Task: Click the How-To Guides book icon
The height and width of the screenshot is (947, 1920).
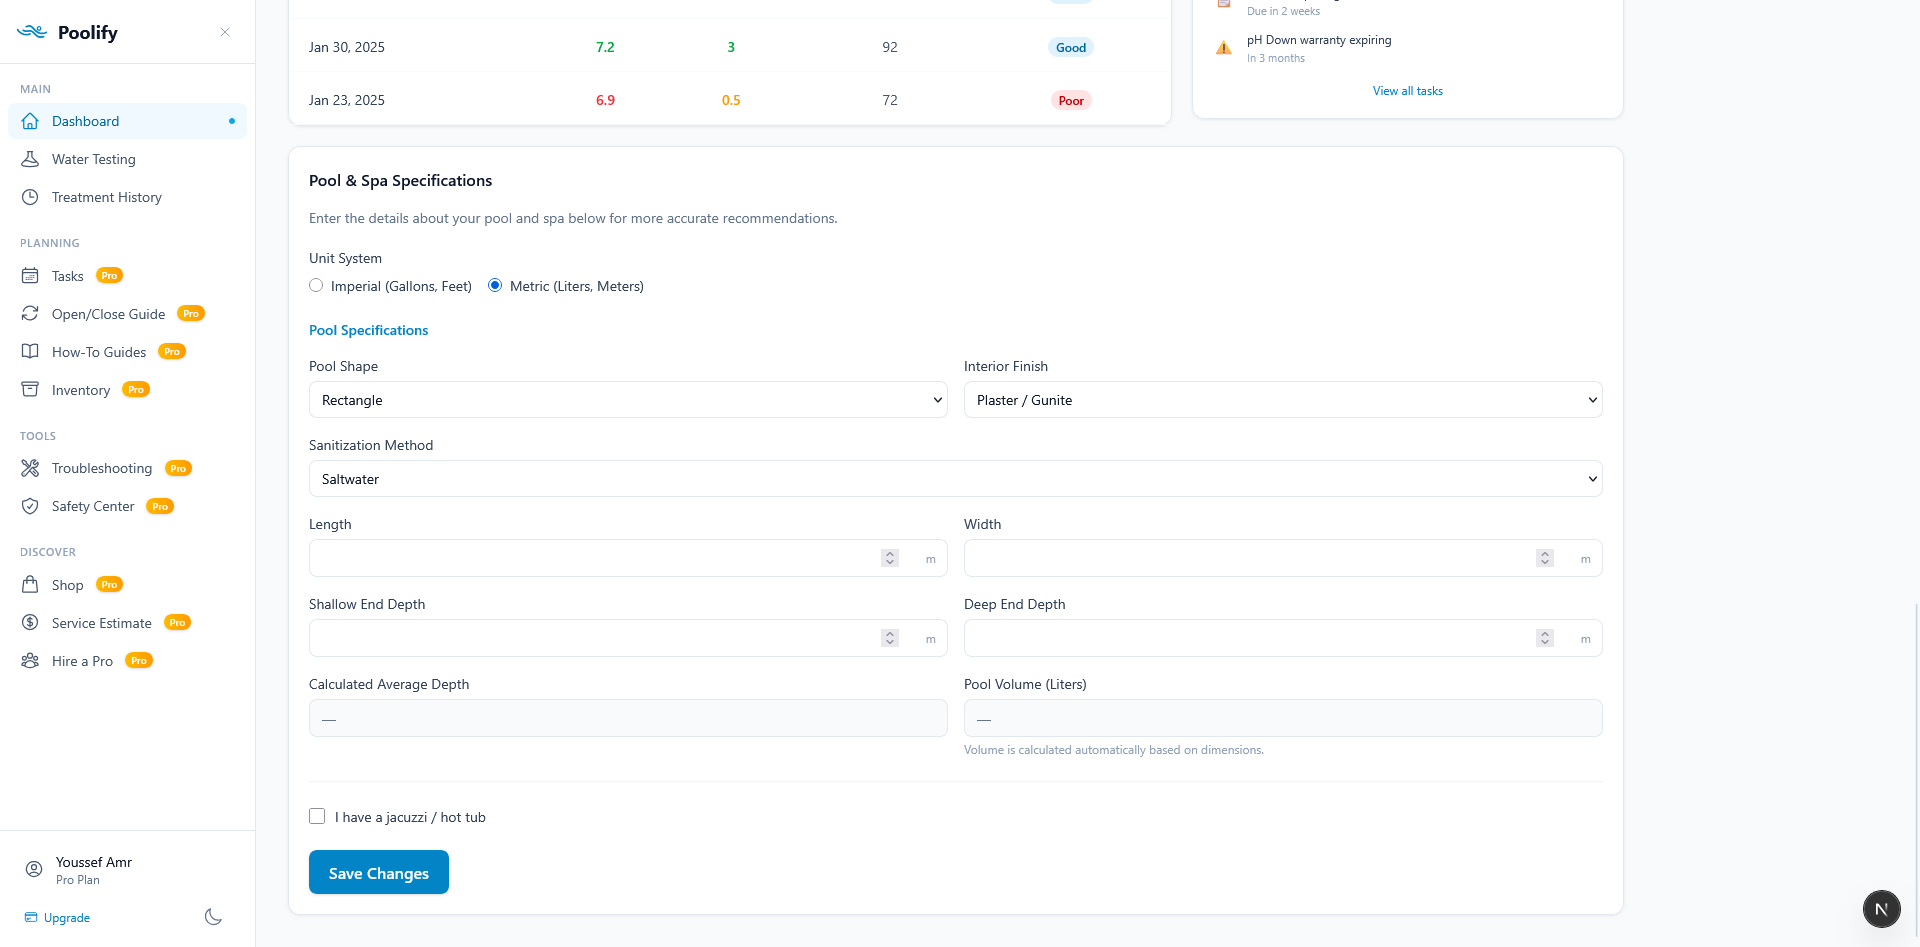Action: [x=30, y=352]
